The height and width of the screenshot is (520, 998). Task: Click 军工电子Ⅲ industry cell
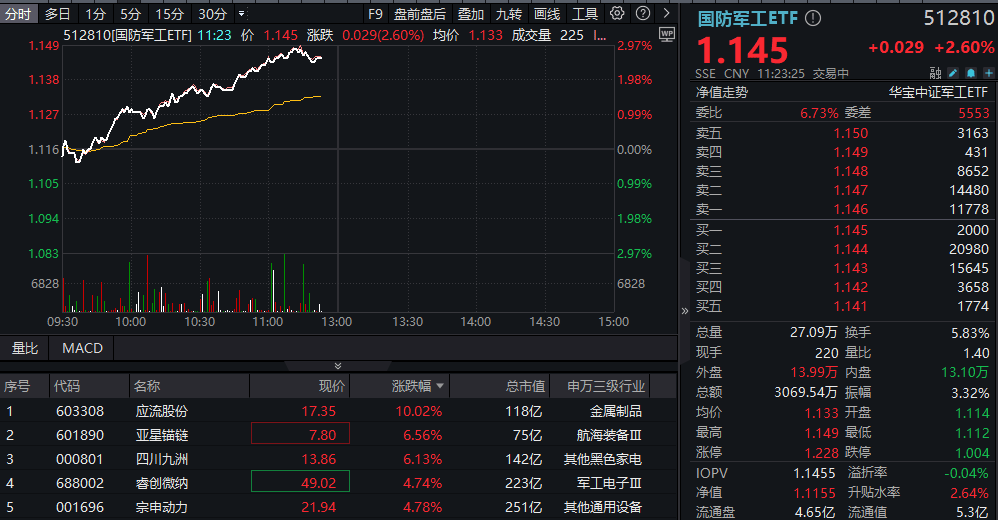[608, 483]
